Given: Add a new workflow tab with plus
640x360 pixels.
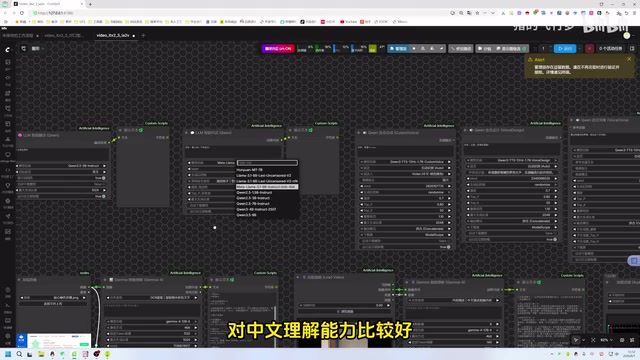Looking at the screenshot, I should tap(143, 36).
